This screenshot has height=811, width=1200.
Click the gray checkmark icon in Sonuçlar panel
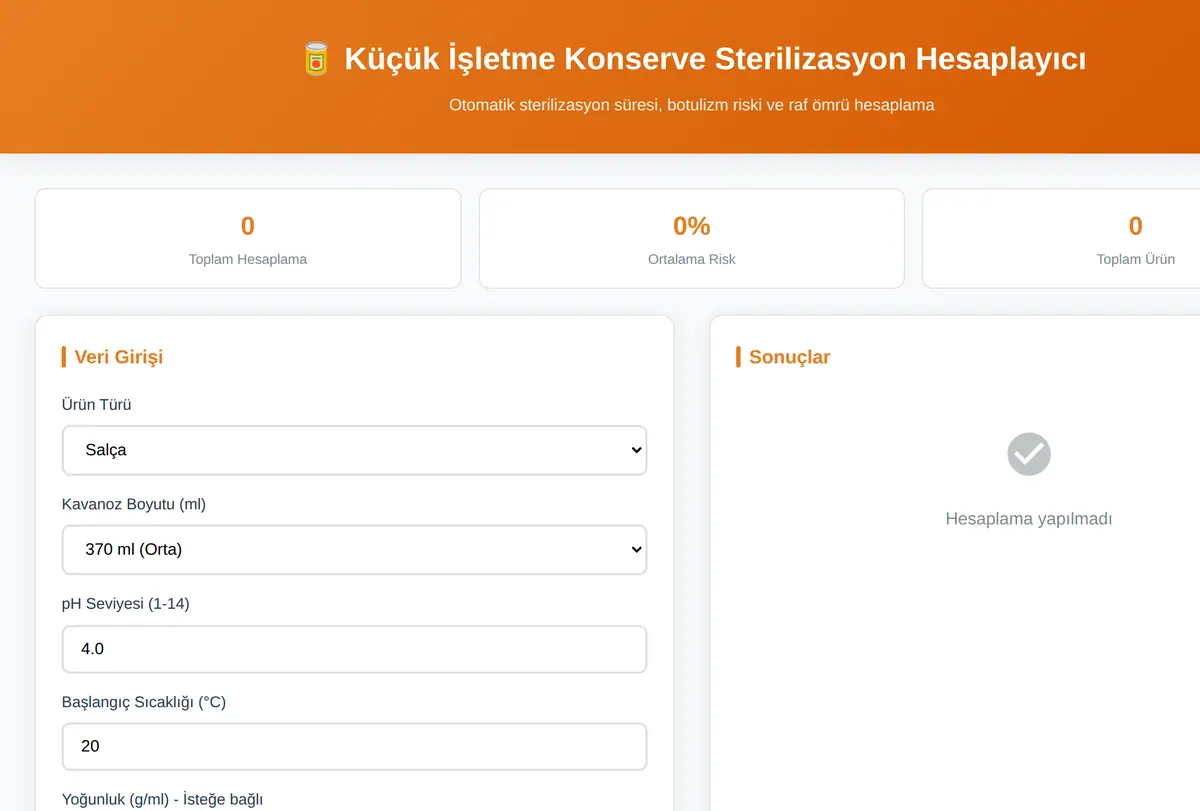click(1028, 454)
